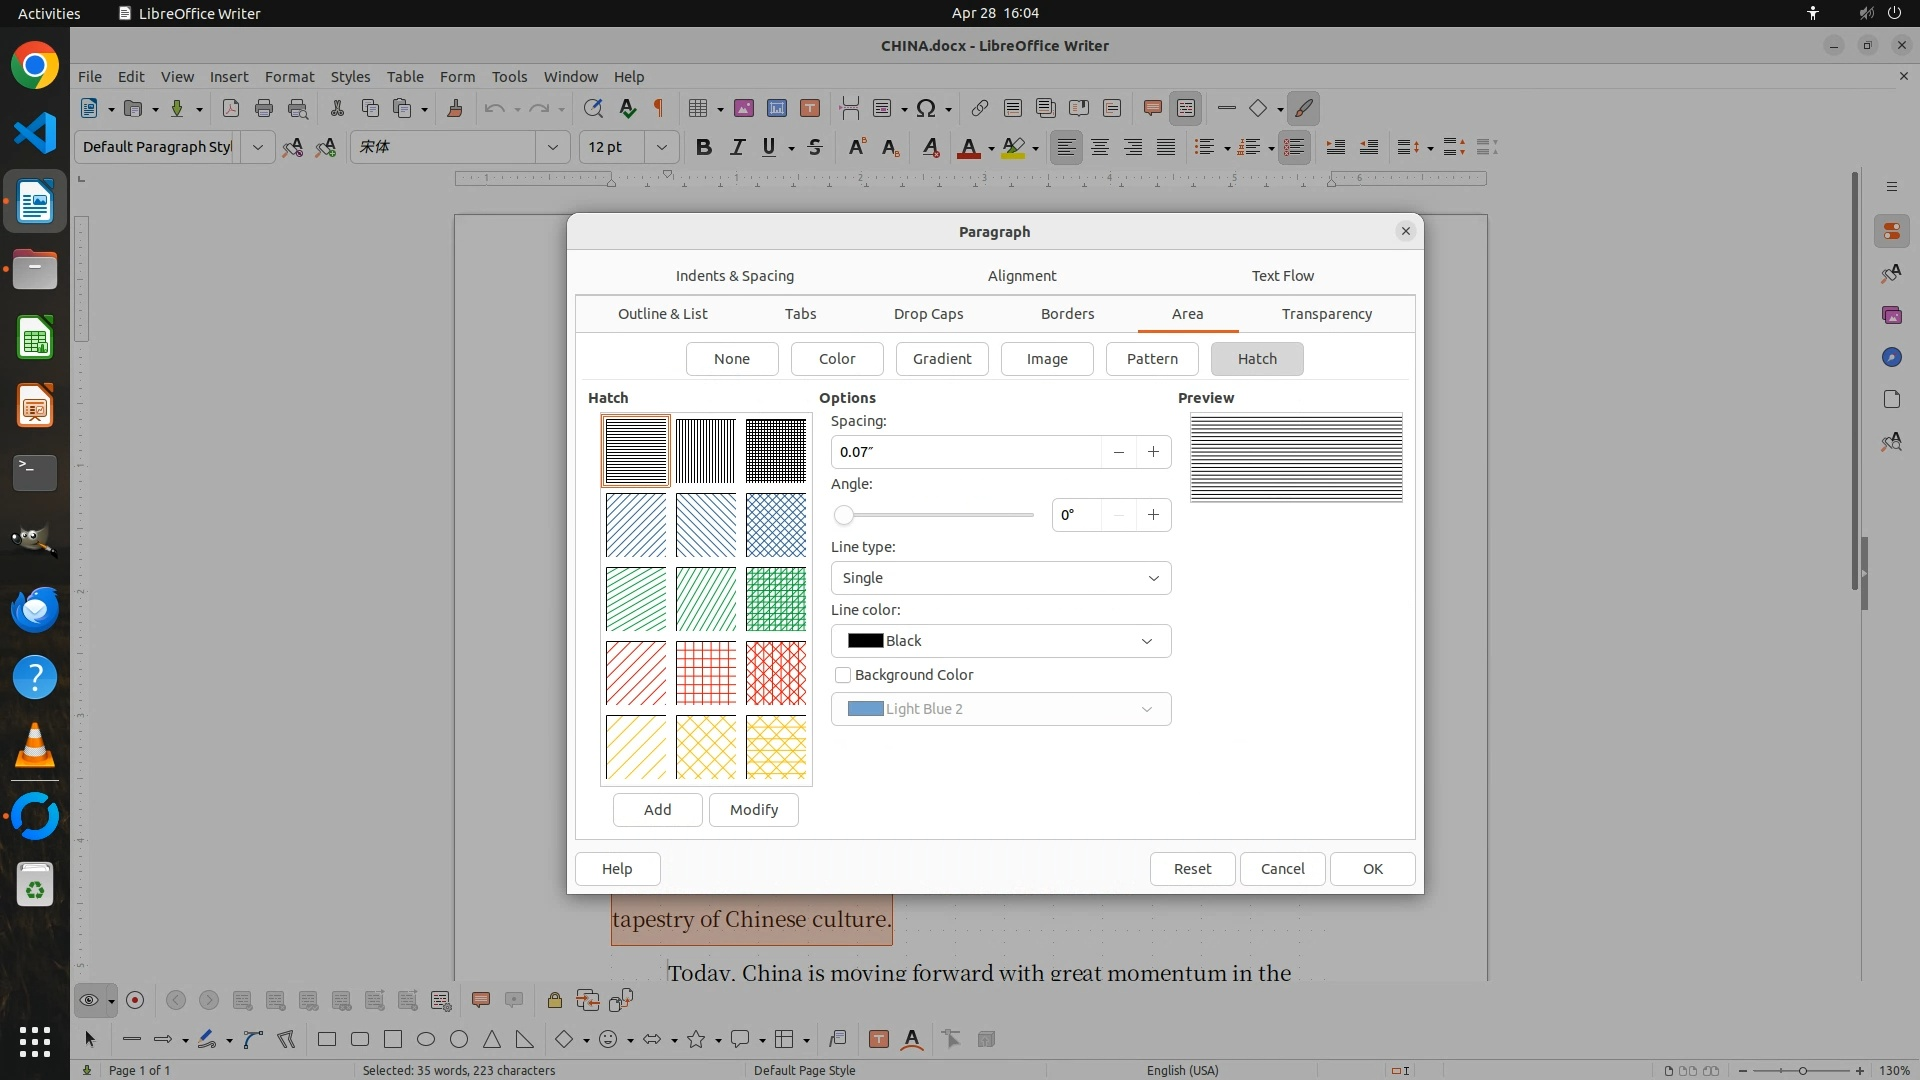1920x1080 pixels.
Task: Expand the Line type dropdown
Action: coord(1000,578)
